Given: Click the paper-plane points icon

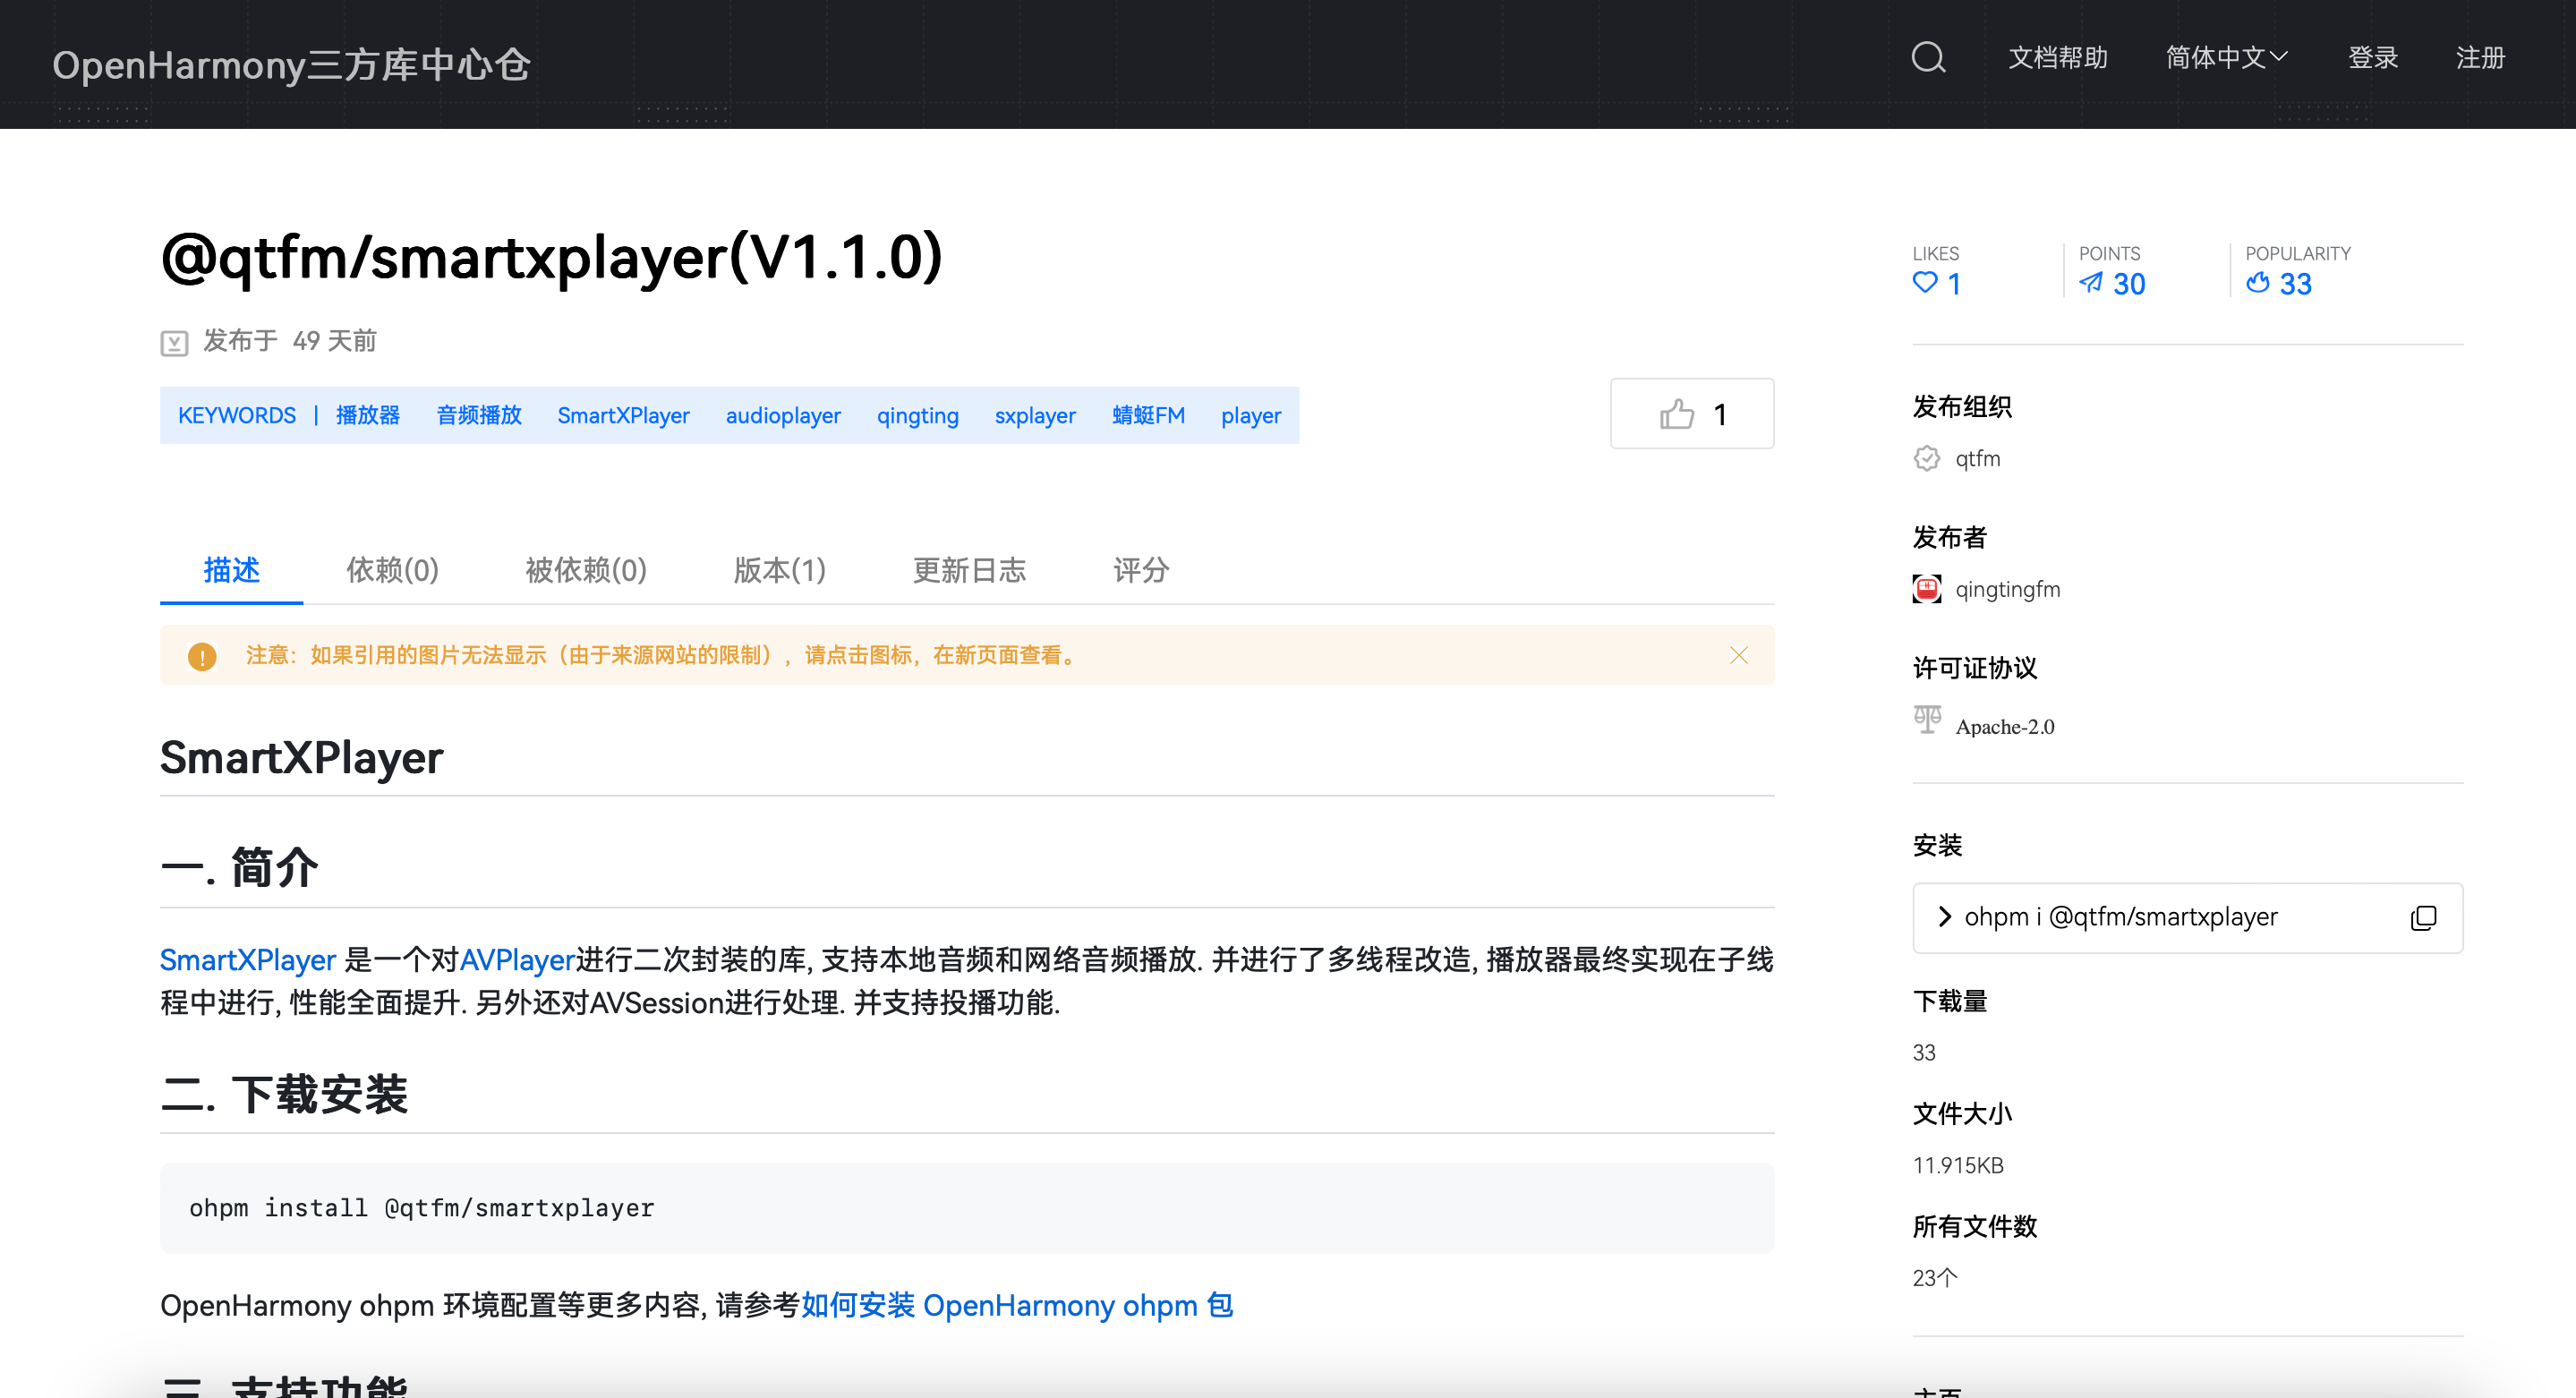Looking at the screenshot, I should tap(2090, 283).
